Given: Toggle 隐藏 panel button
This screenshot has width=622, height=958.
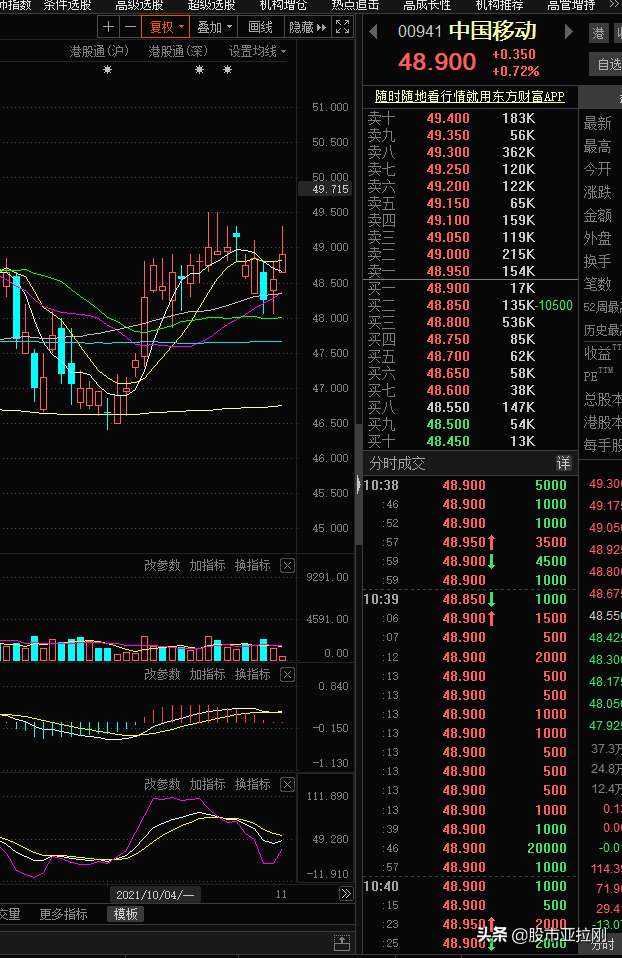Looking at the screenshot, I should click(x=307, y=27).
